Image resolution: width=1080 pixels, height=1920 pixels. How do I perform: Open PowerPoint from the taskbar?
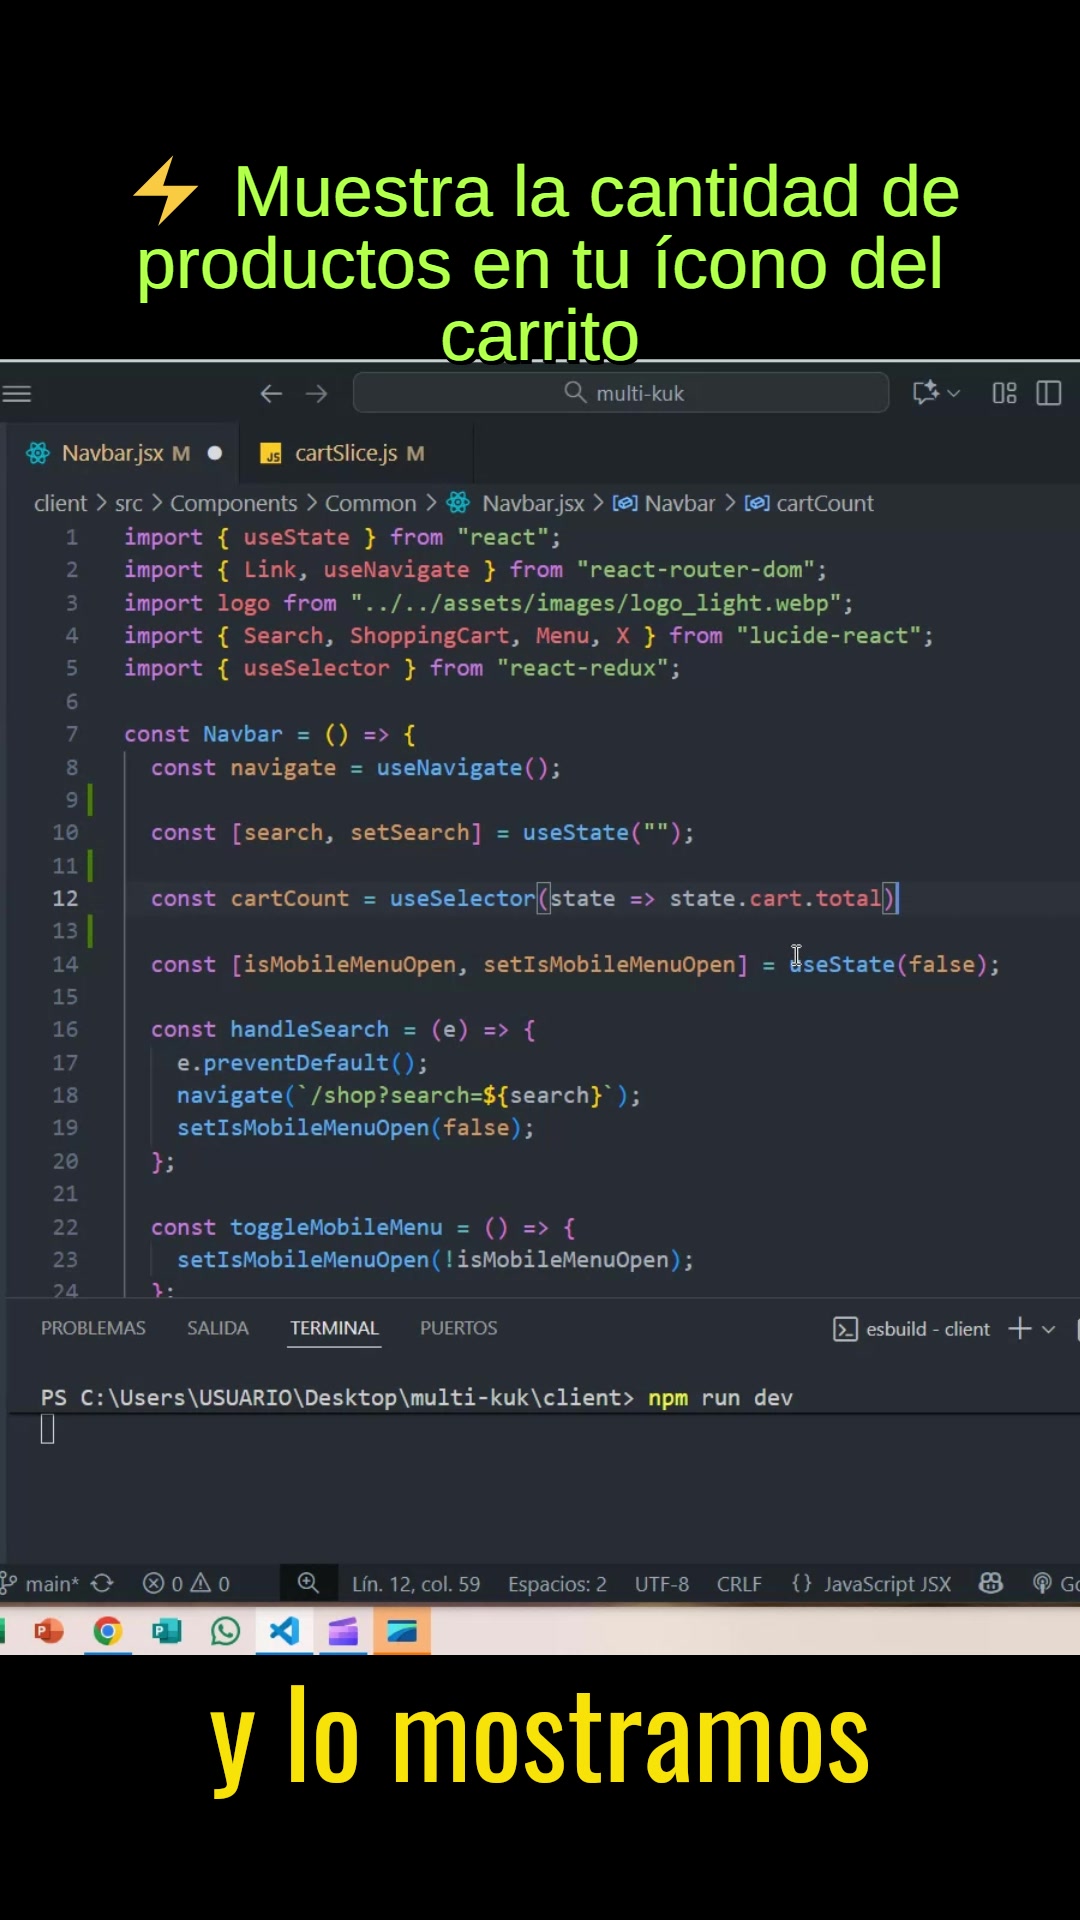tap(49, 1631)
